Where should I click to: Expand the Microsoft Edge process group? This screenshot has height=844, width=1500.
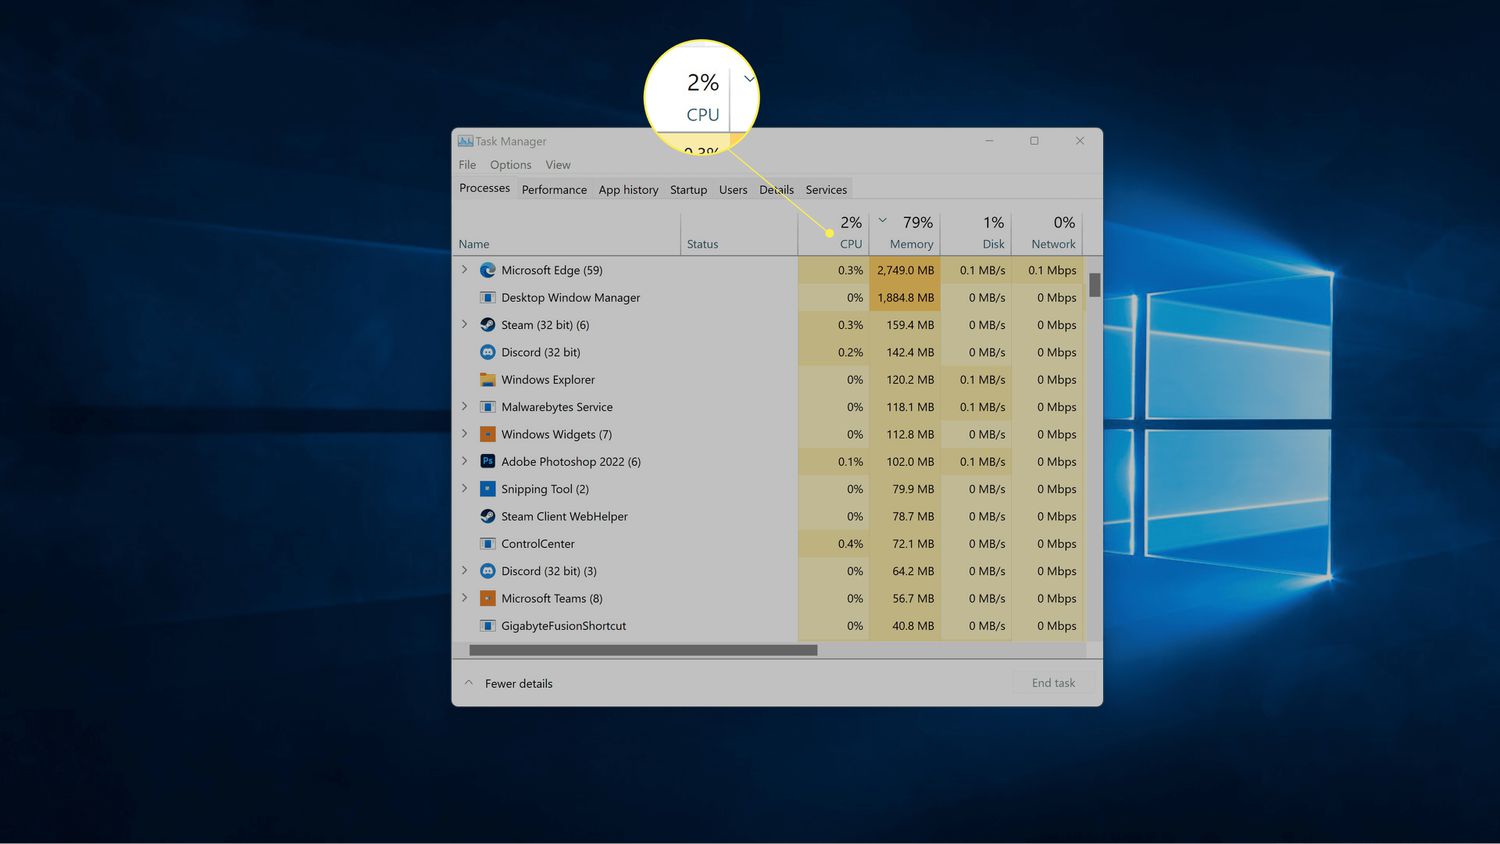coord(464,270)
